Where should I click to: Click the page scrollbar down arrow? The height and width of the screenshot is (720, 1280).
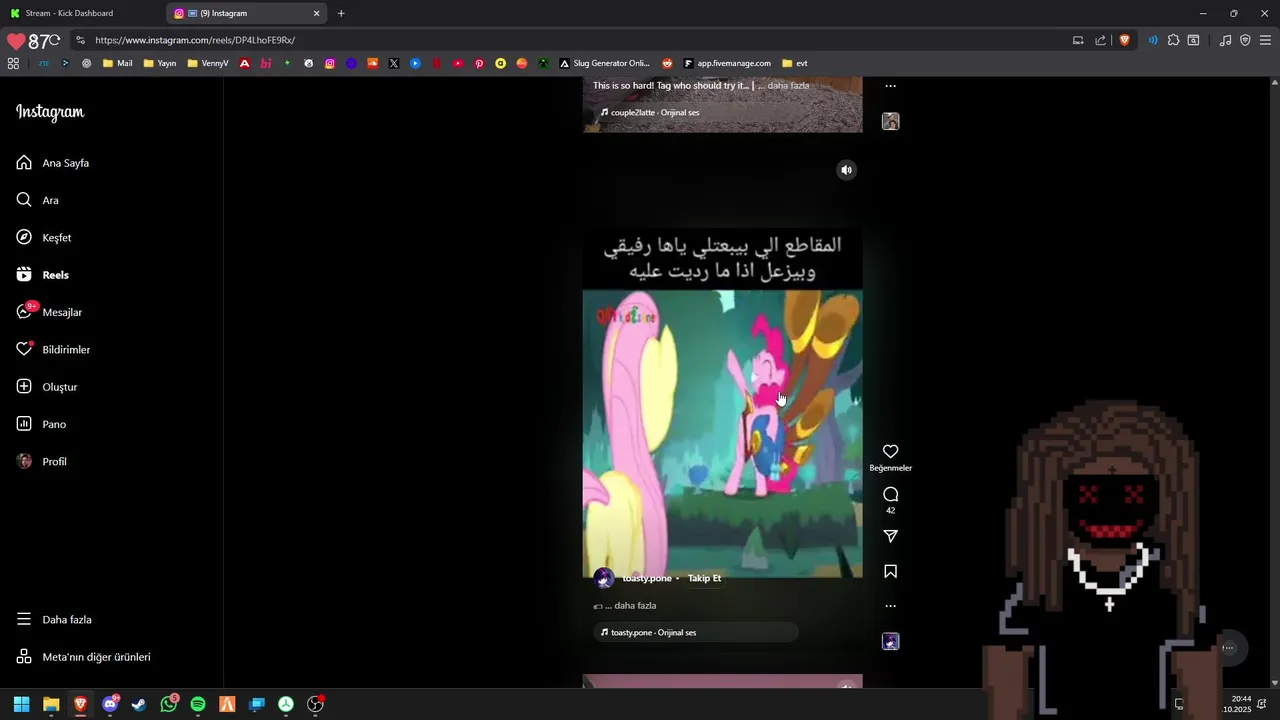pyautogui.click(x=1274, y=683)
